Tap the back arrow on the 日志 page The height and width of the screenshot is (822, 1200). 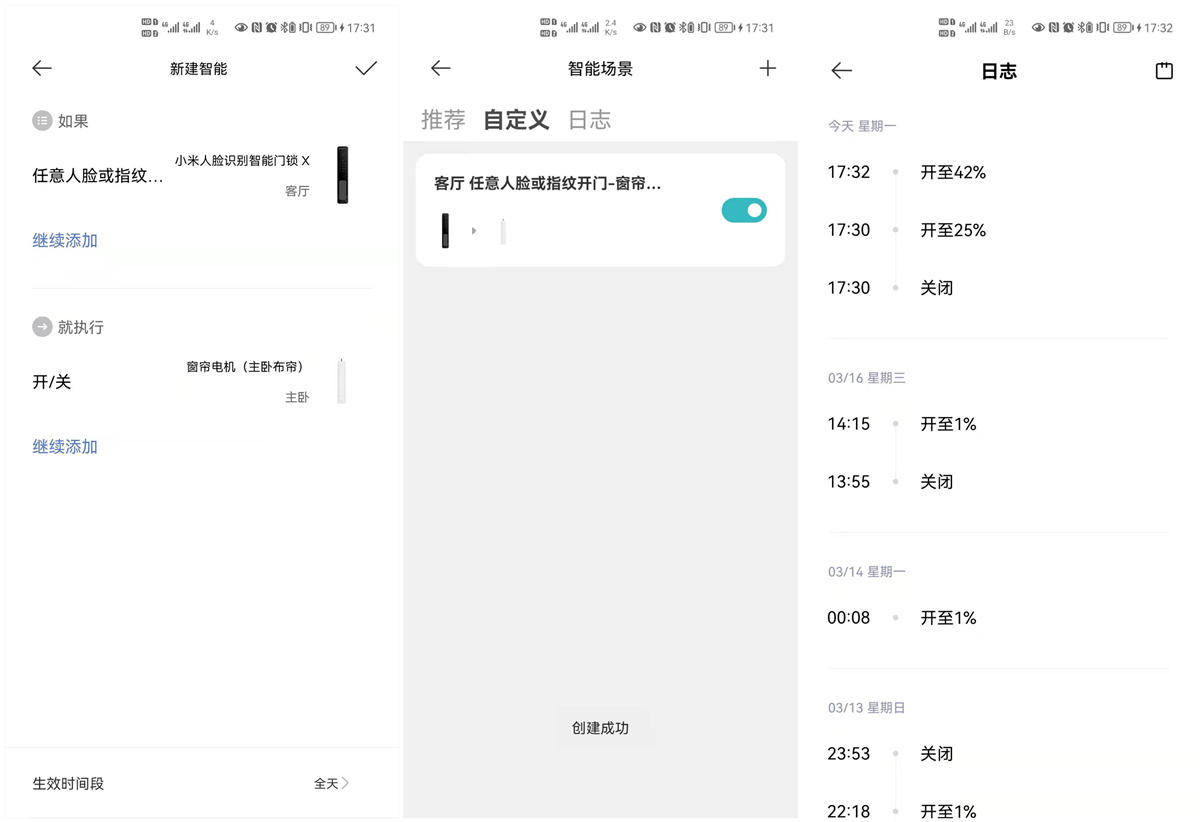841,70
